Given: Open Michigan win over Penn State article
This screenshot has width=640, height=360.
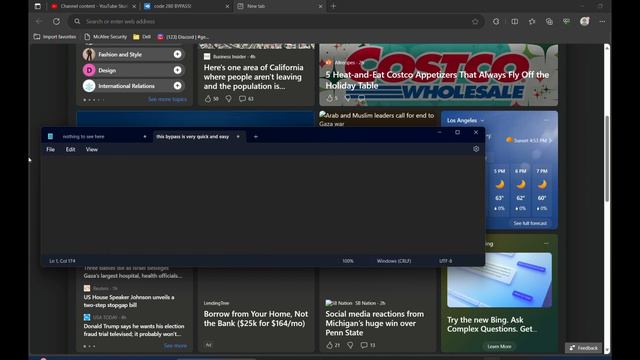Looking at the screenshot, I should 375,323.
